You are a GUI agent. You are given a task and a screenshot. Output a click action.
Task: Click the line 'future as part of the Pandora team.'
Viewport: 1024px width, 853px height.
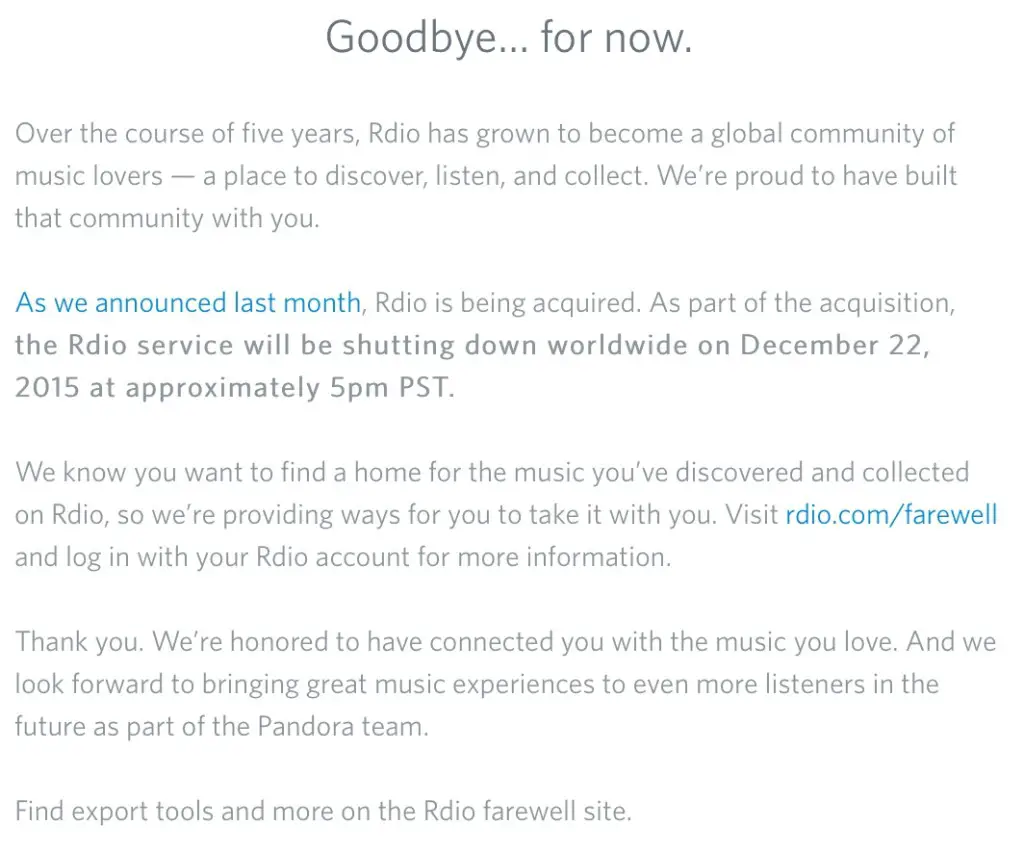(222, 726)
